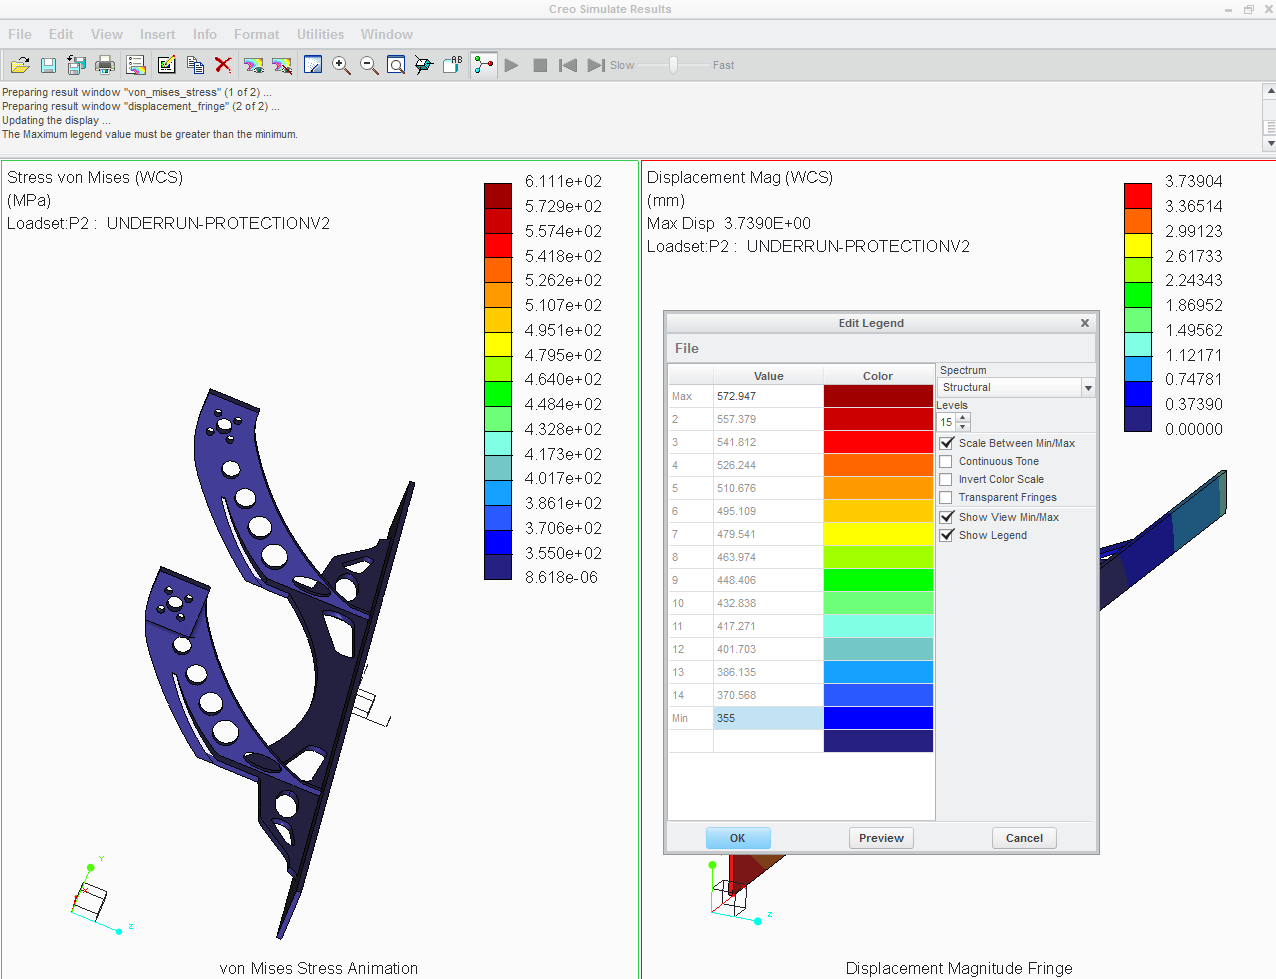Screen dimensions: 1276x979
Task: Open the View menu
Action: (x=107, y=34)
